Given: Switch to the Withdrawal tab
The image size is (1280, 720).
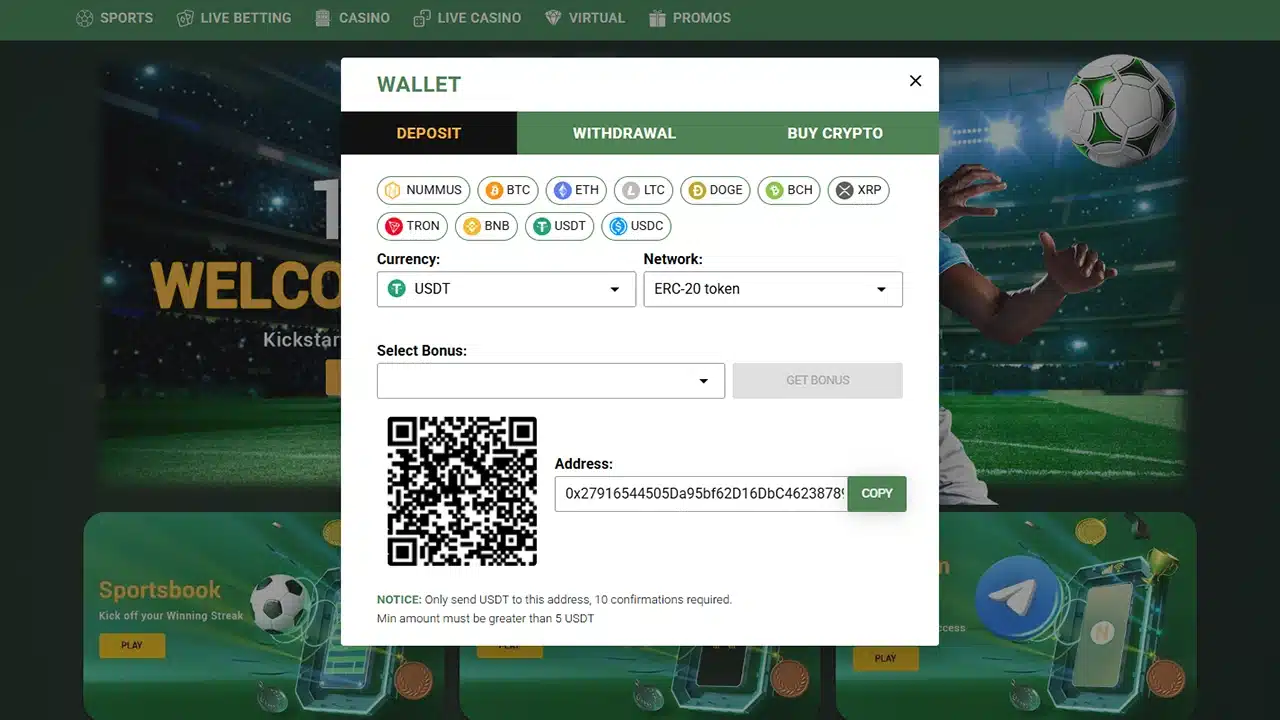Looking at the screenshot, I should [624, 133].
